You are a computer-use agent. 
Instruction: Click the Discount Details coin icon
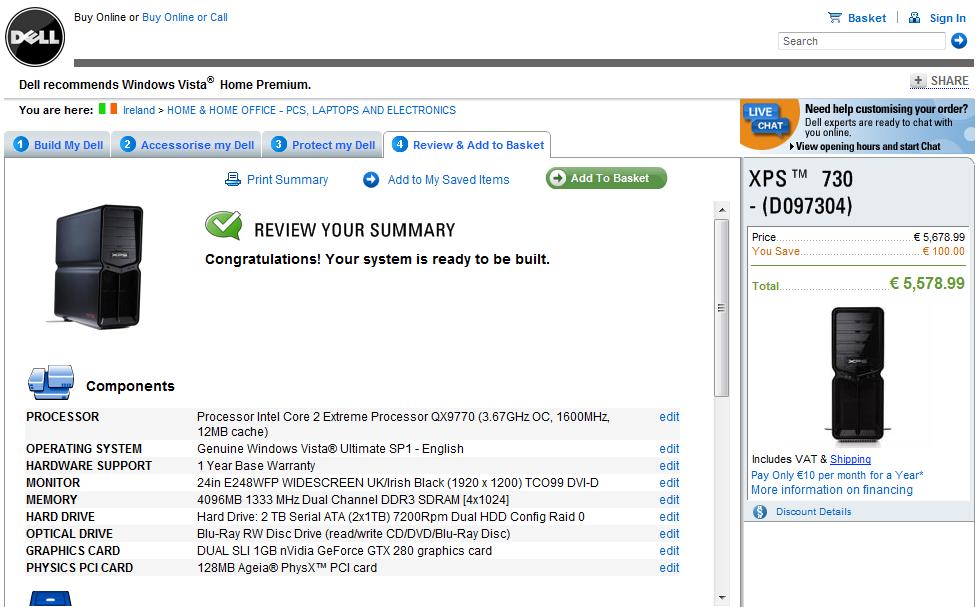(759, 511)
